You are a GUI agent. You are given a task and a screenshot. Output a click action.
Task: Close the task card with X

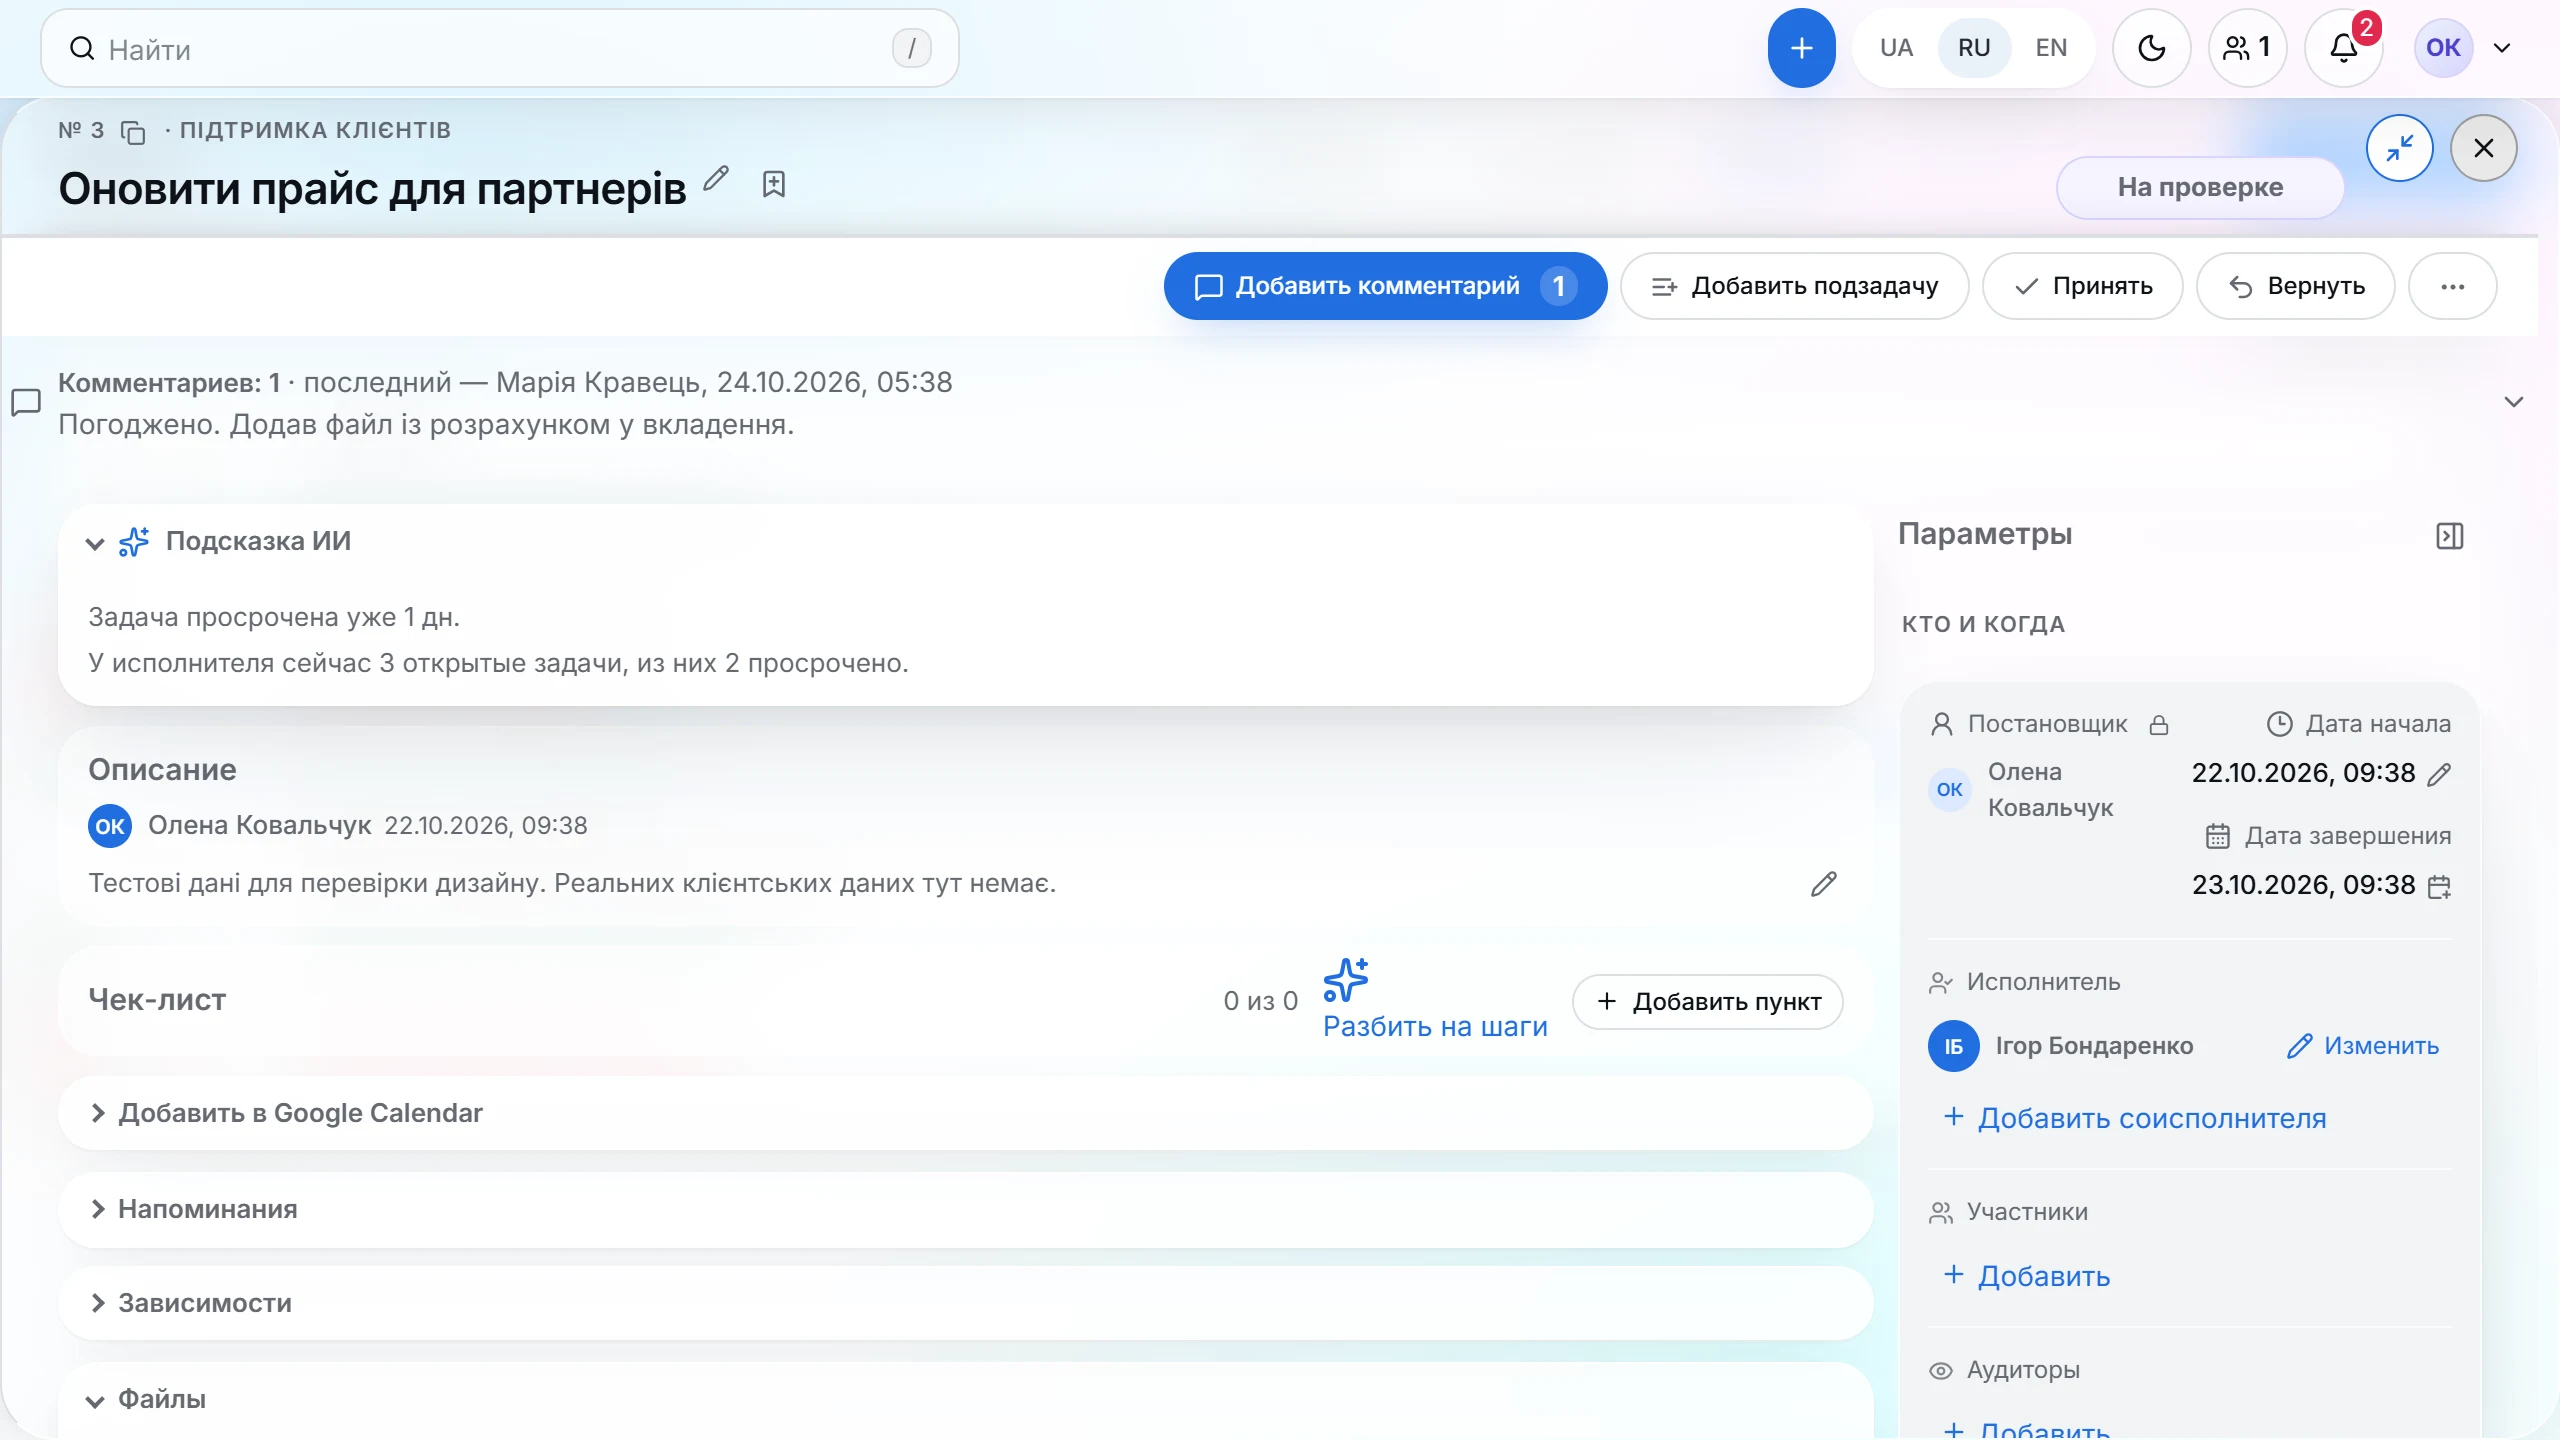click(x=2483, y=148)
